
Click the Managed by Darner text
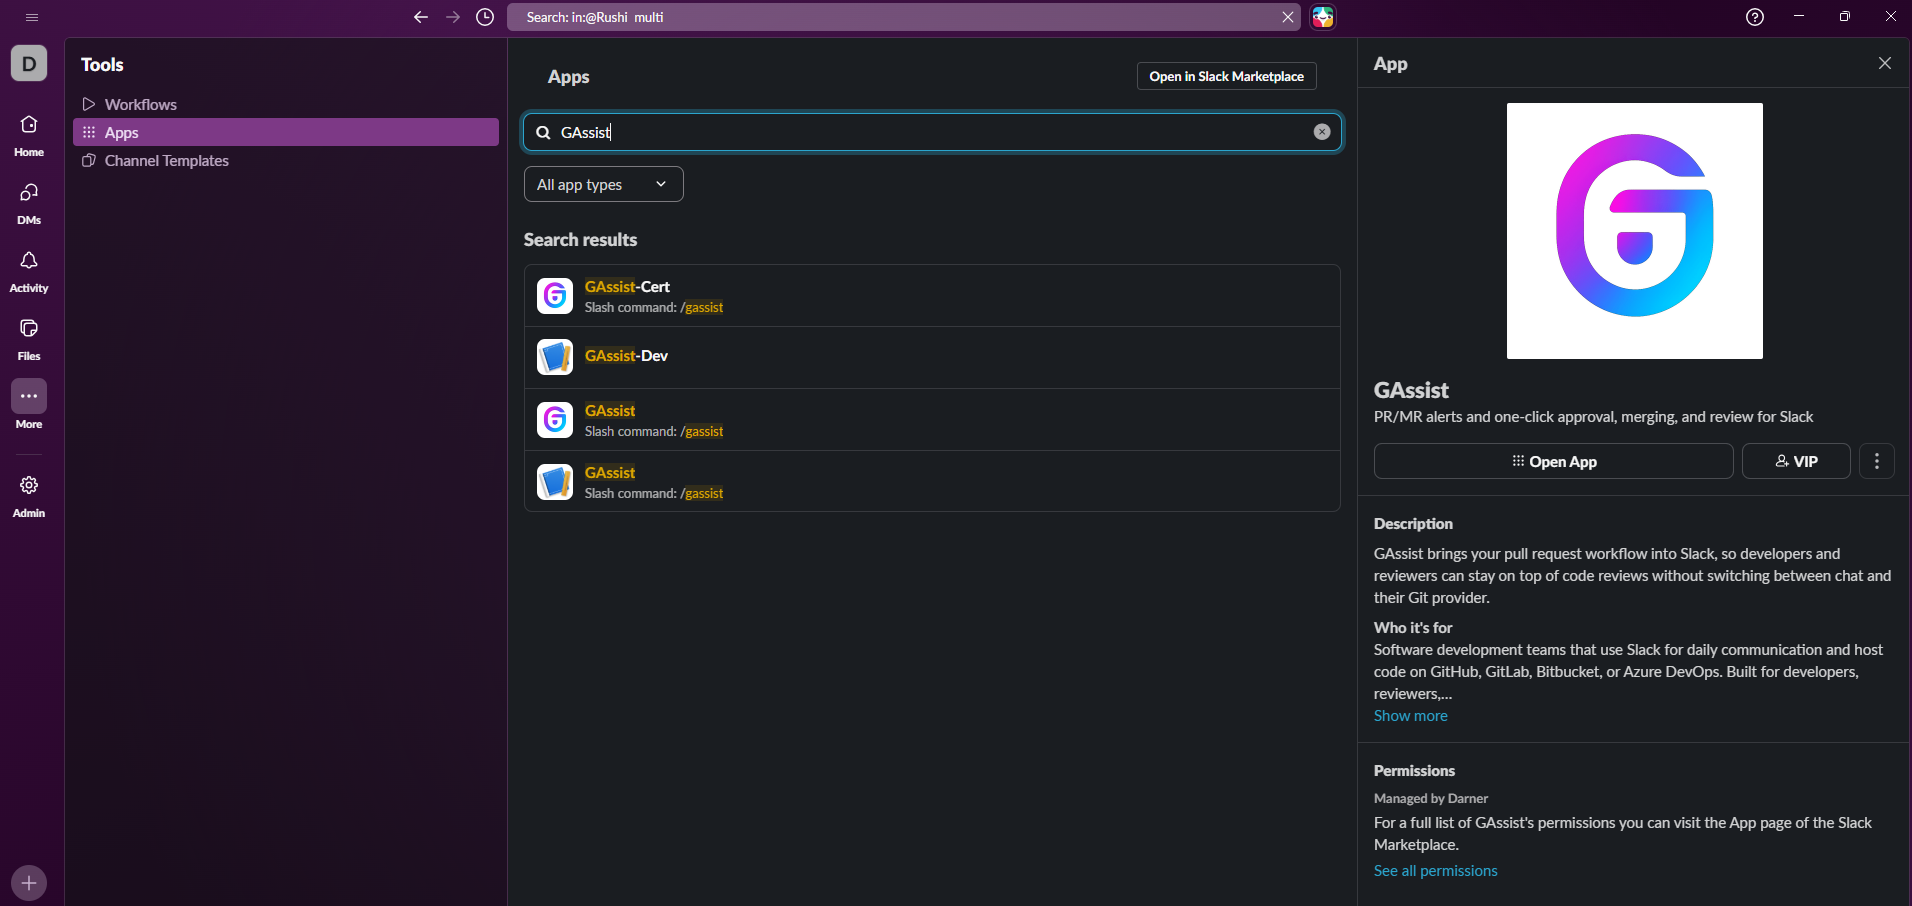pyautogui.click(x=1431, y=798)
